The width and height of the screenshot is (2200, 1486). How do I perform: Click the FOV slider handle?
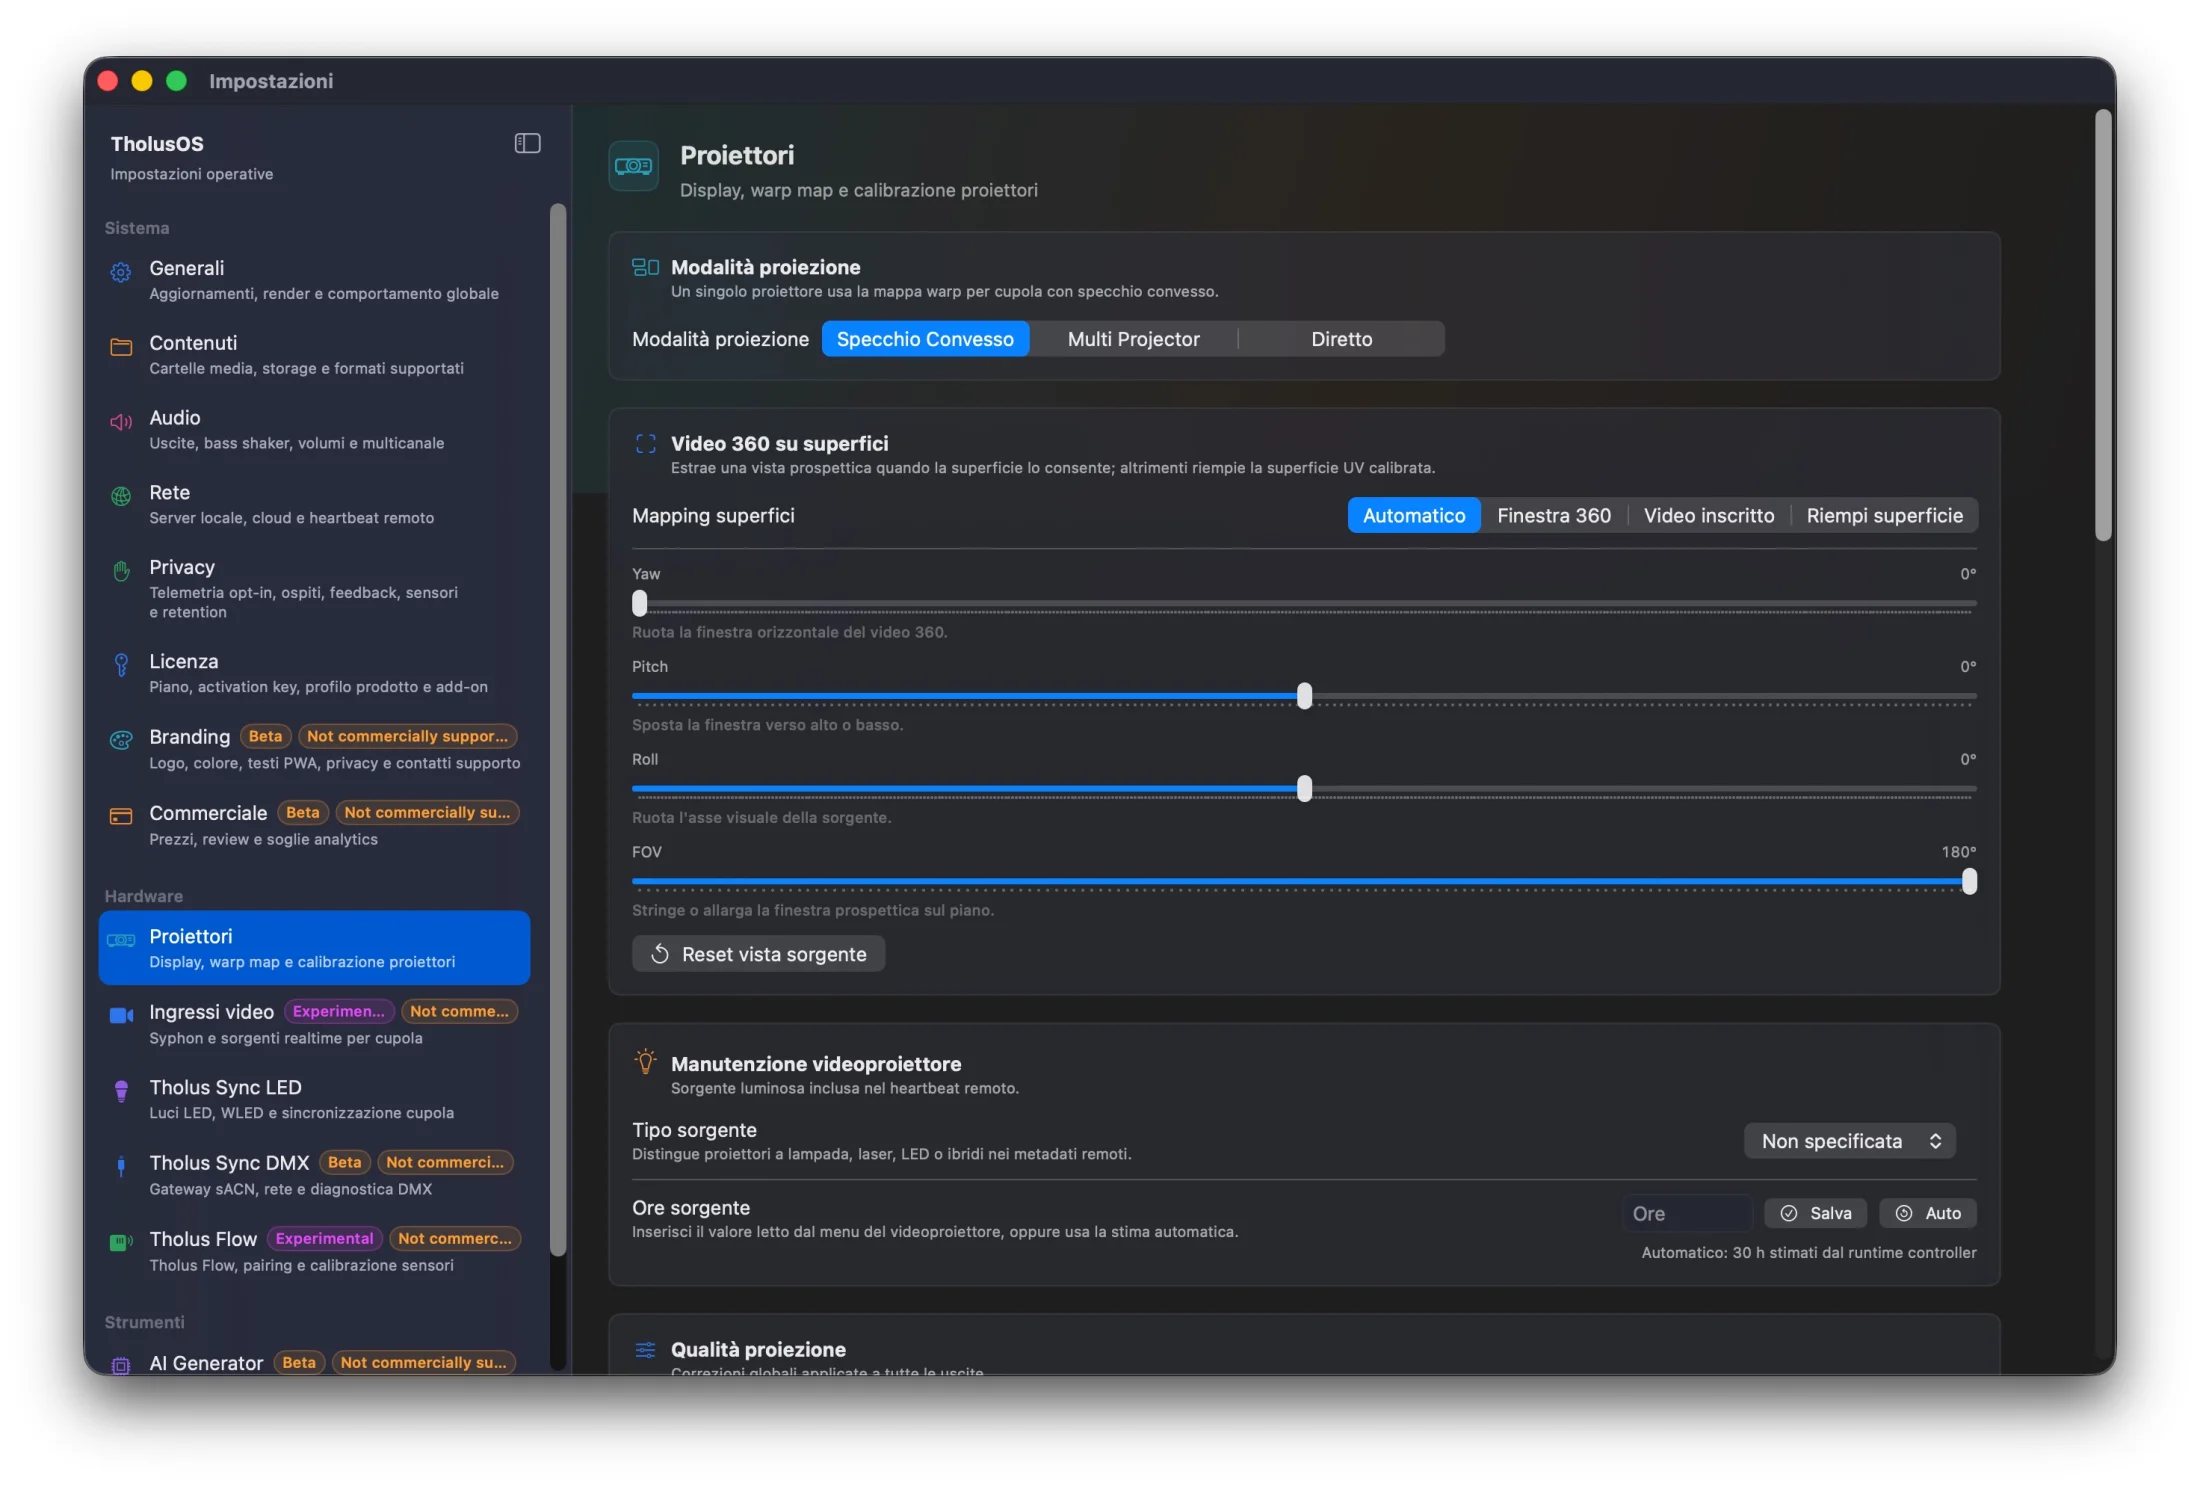[1969, 882]
